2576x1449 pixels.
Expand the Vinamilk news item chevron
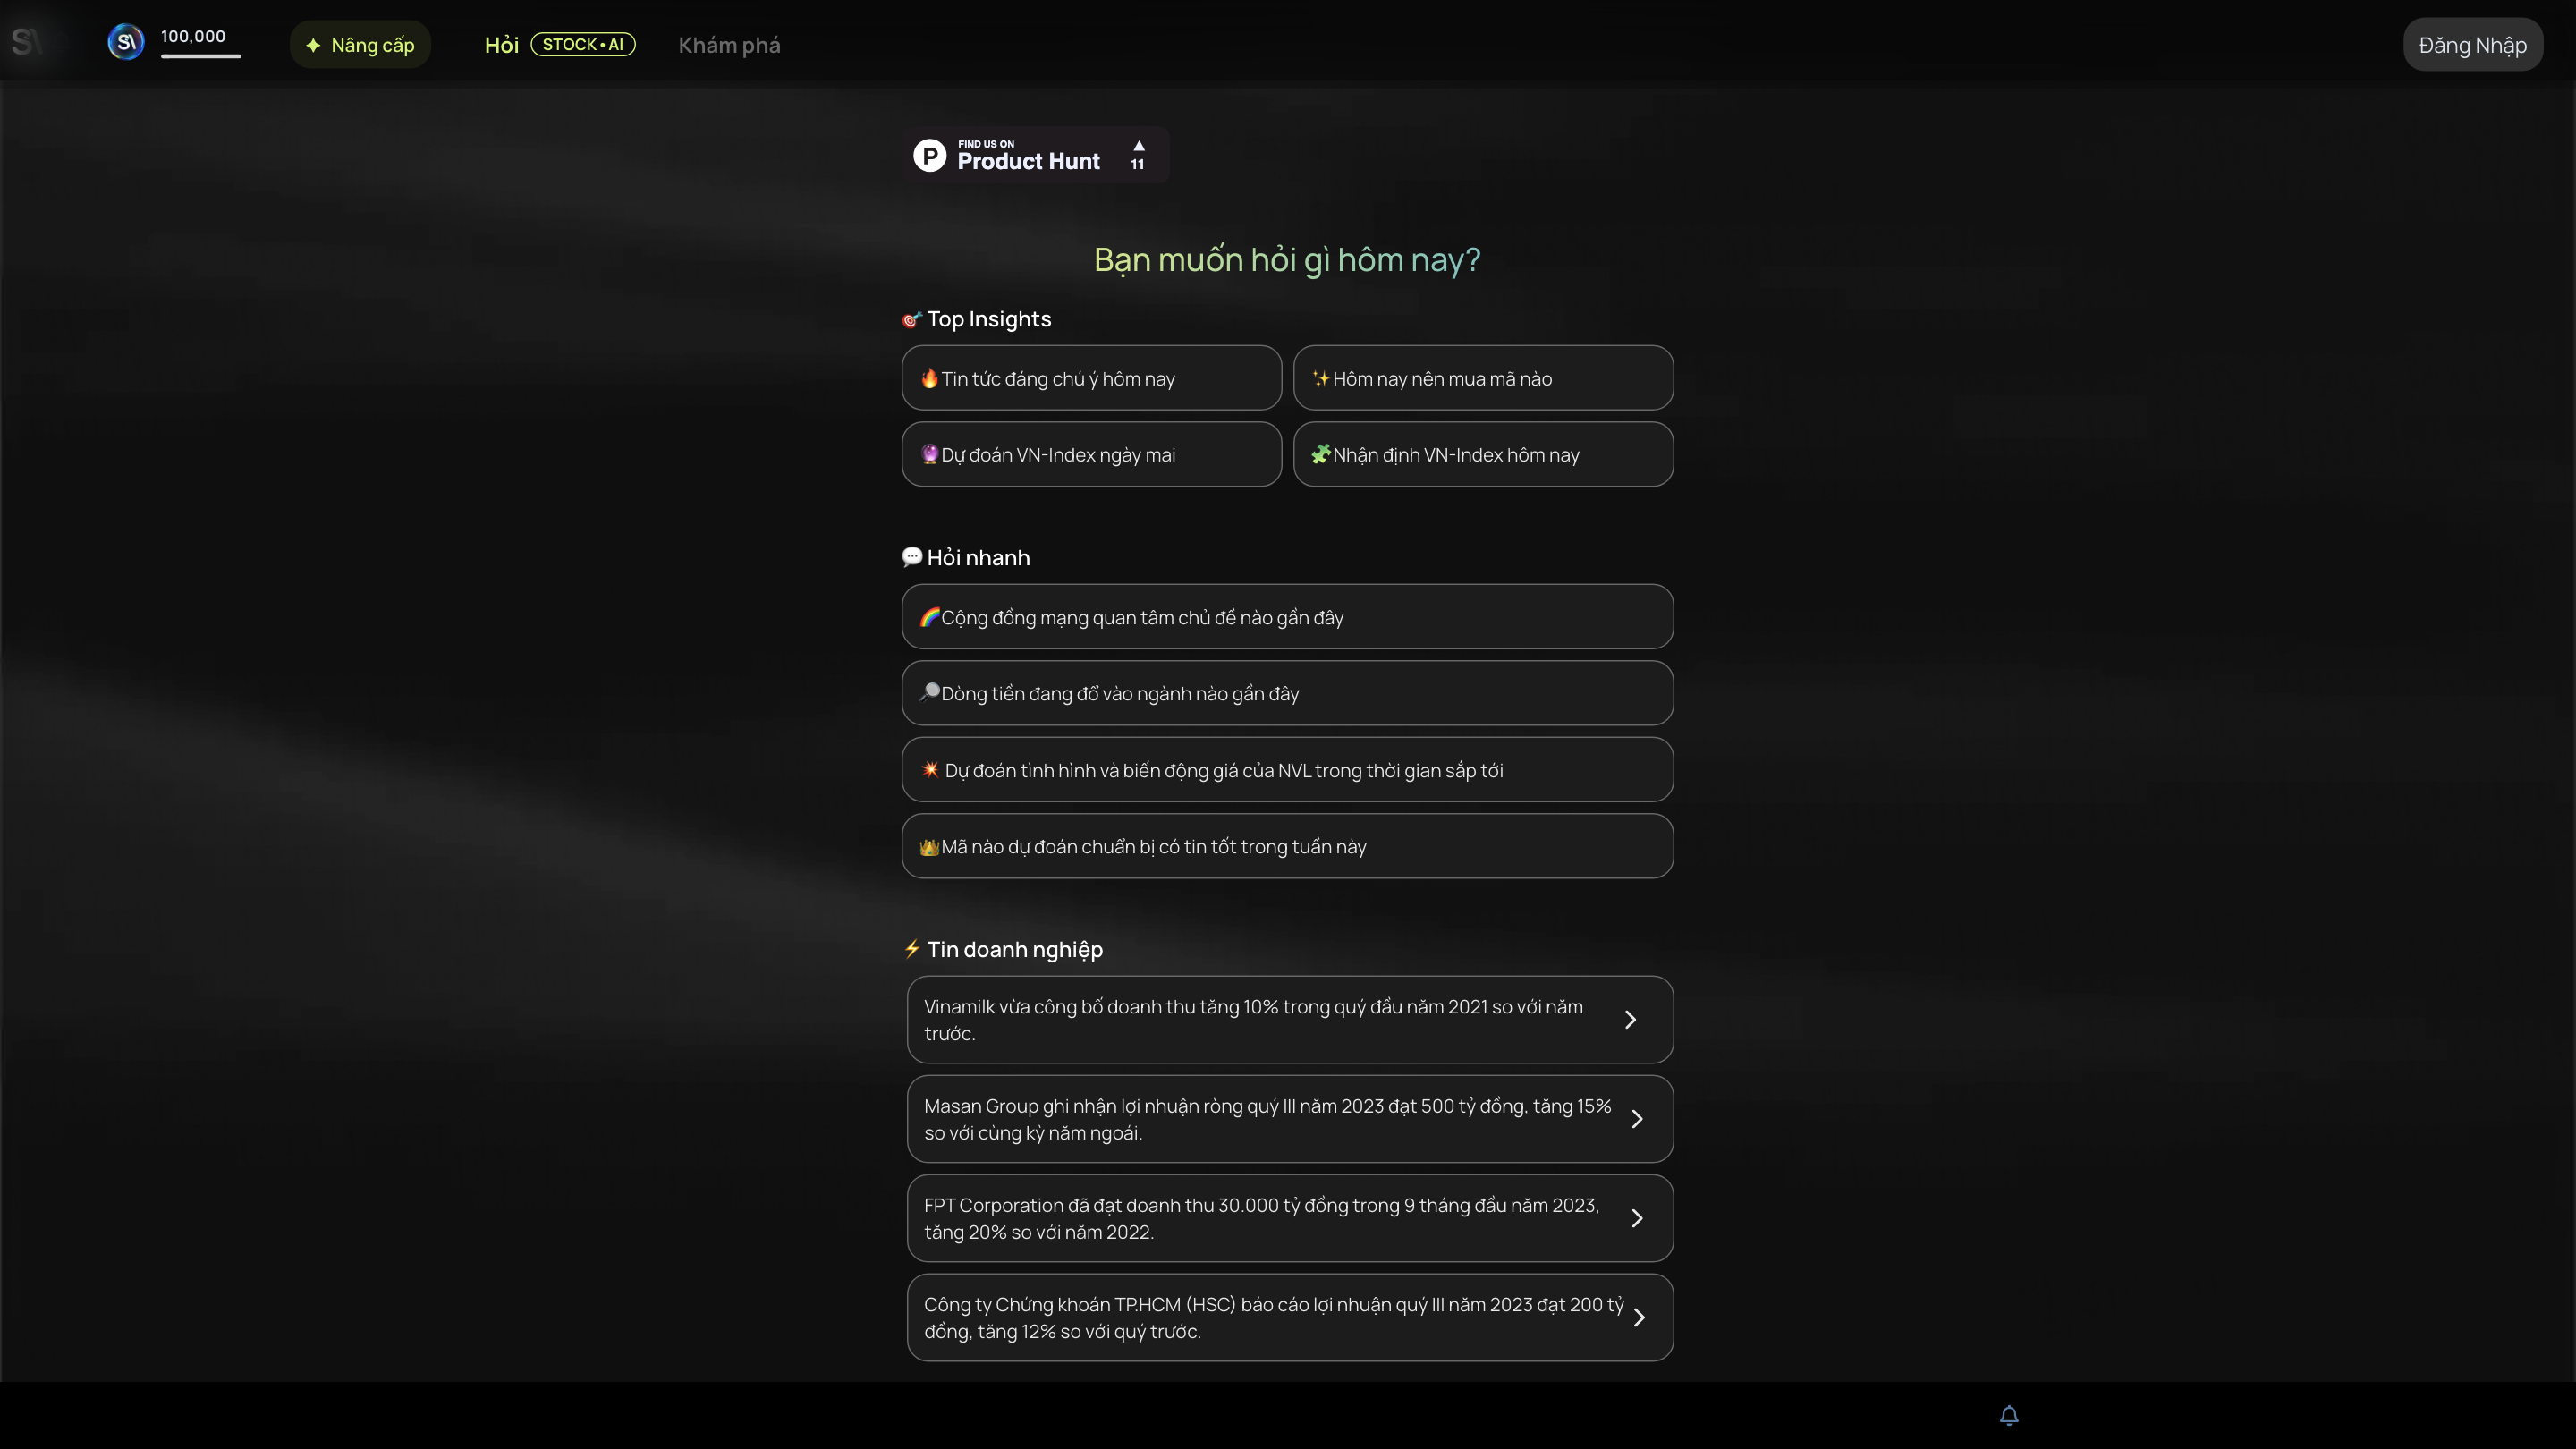(1630, 1019)
